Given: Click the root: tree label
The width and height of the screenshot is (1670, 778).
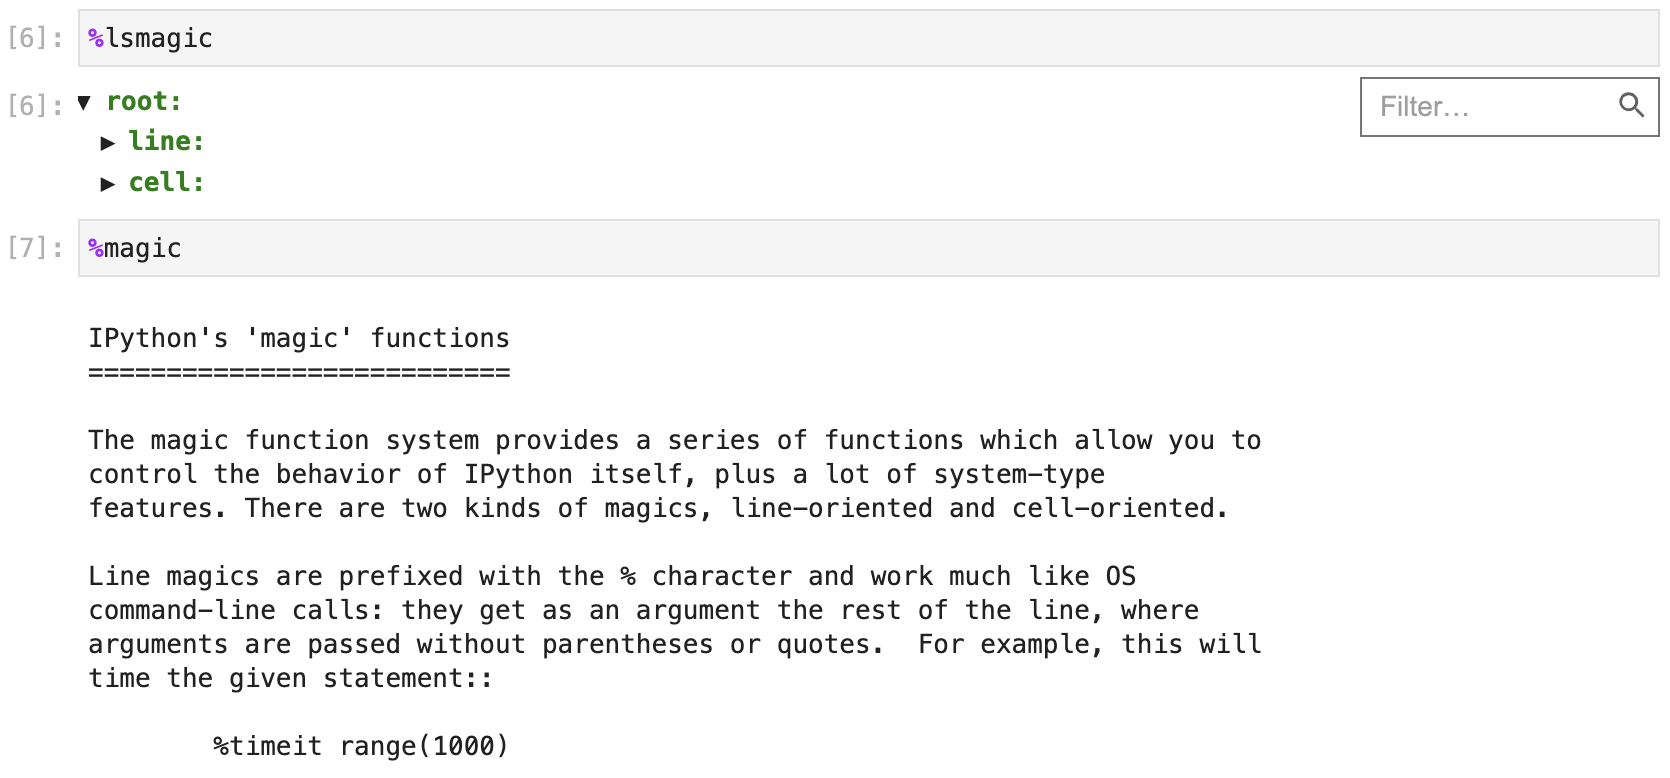Looking at the screenshot, I should pyautogui.click(x=143, y=101).
